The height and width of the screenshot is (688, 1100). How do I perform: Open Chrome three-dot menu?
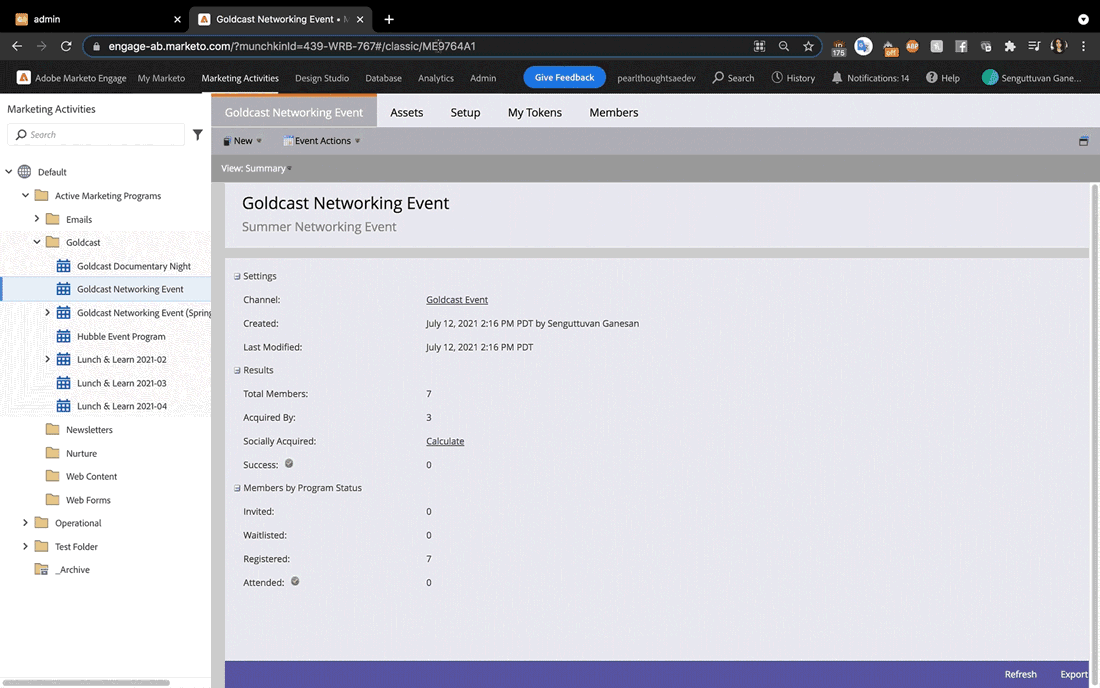1083,46
